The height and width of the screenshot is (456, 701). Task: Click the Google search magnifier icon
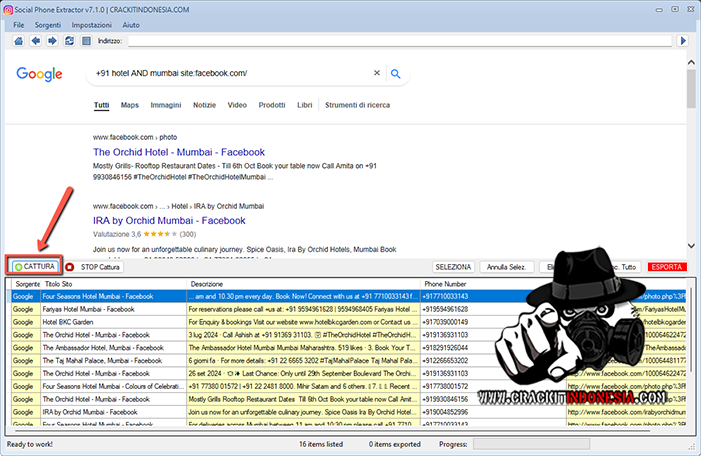pos(397,73)
